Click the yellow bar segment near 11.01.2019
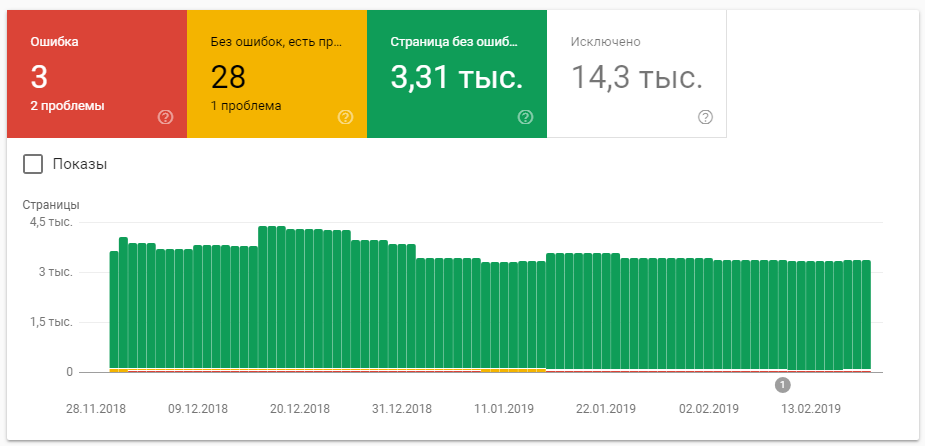925x446 pixels. [x=513, y=370]
